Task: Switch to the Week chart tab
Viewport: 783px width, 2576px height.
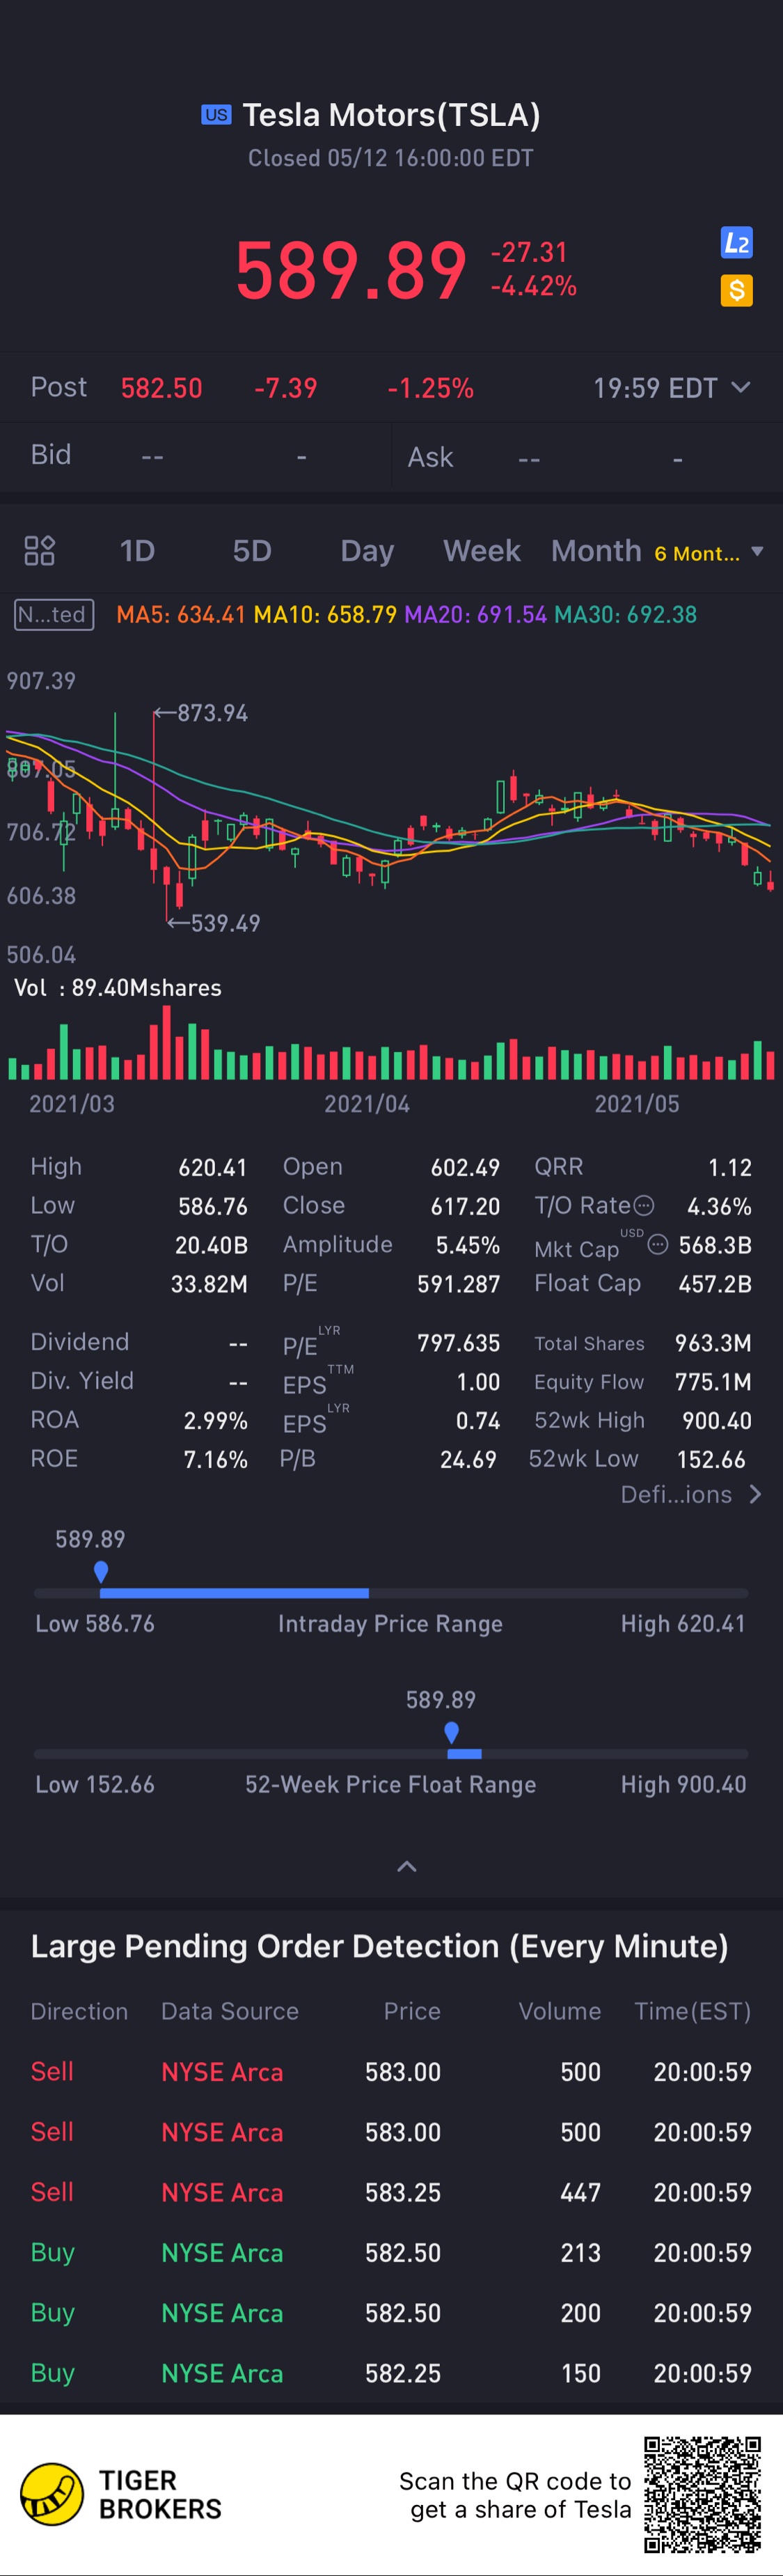Action: [x=481, y=551]
